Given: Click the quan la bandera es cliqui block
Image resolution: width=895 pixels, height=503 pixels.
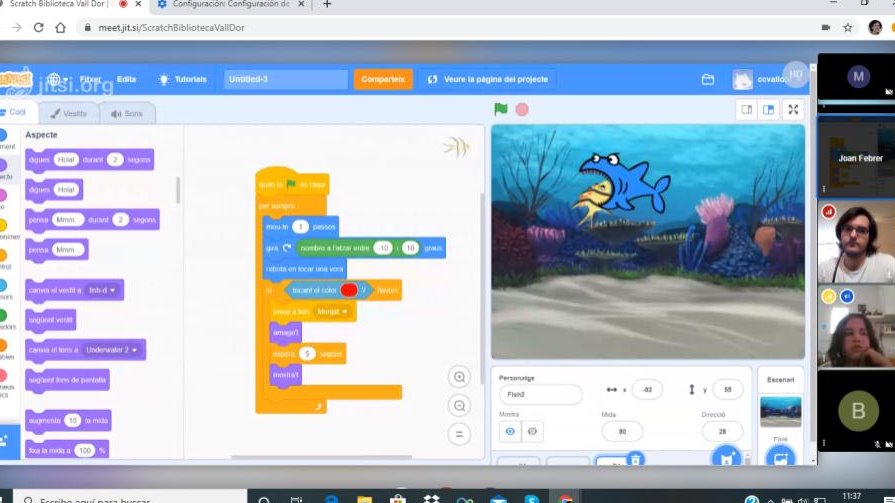Looking at the screenshot, I should pos(292,183).
